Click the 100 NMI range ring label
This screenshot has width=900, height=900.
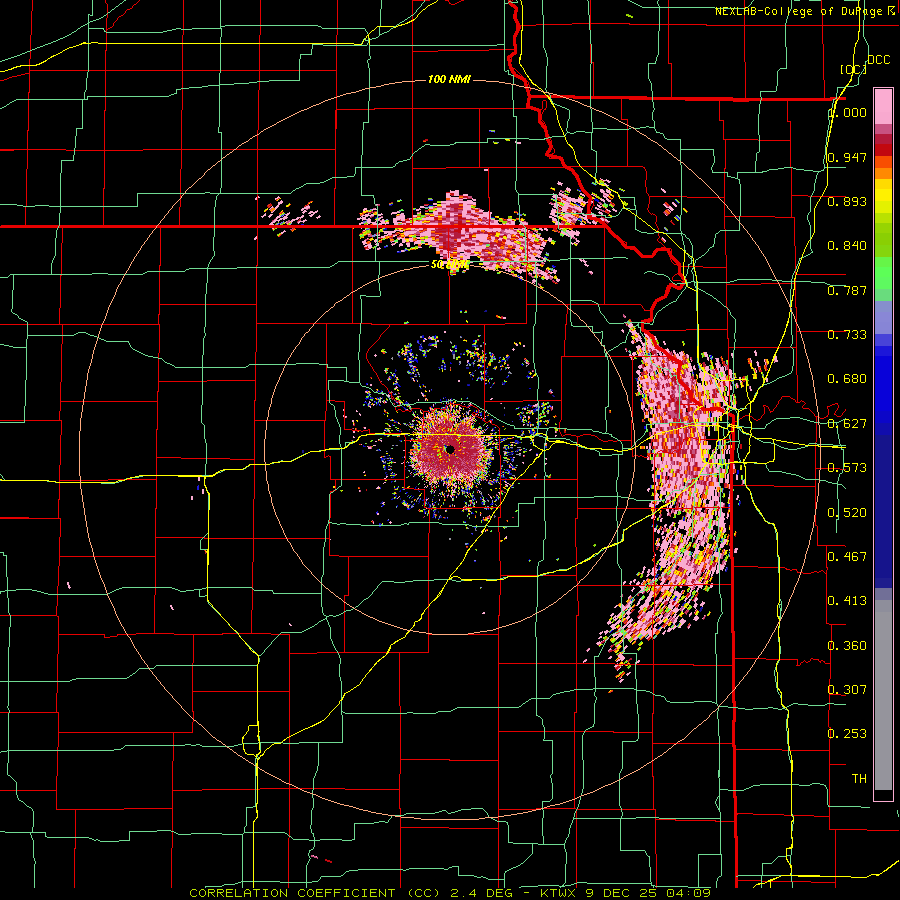(x=449, y=79)
